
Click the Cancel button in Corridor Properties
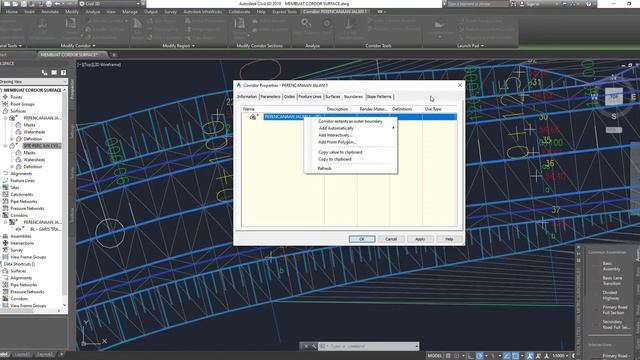[x=391, y=239]
